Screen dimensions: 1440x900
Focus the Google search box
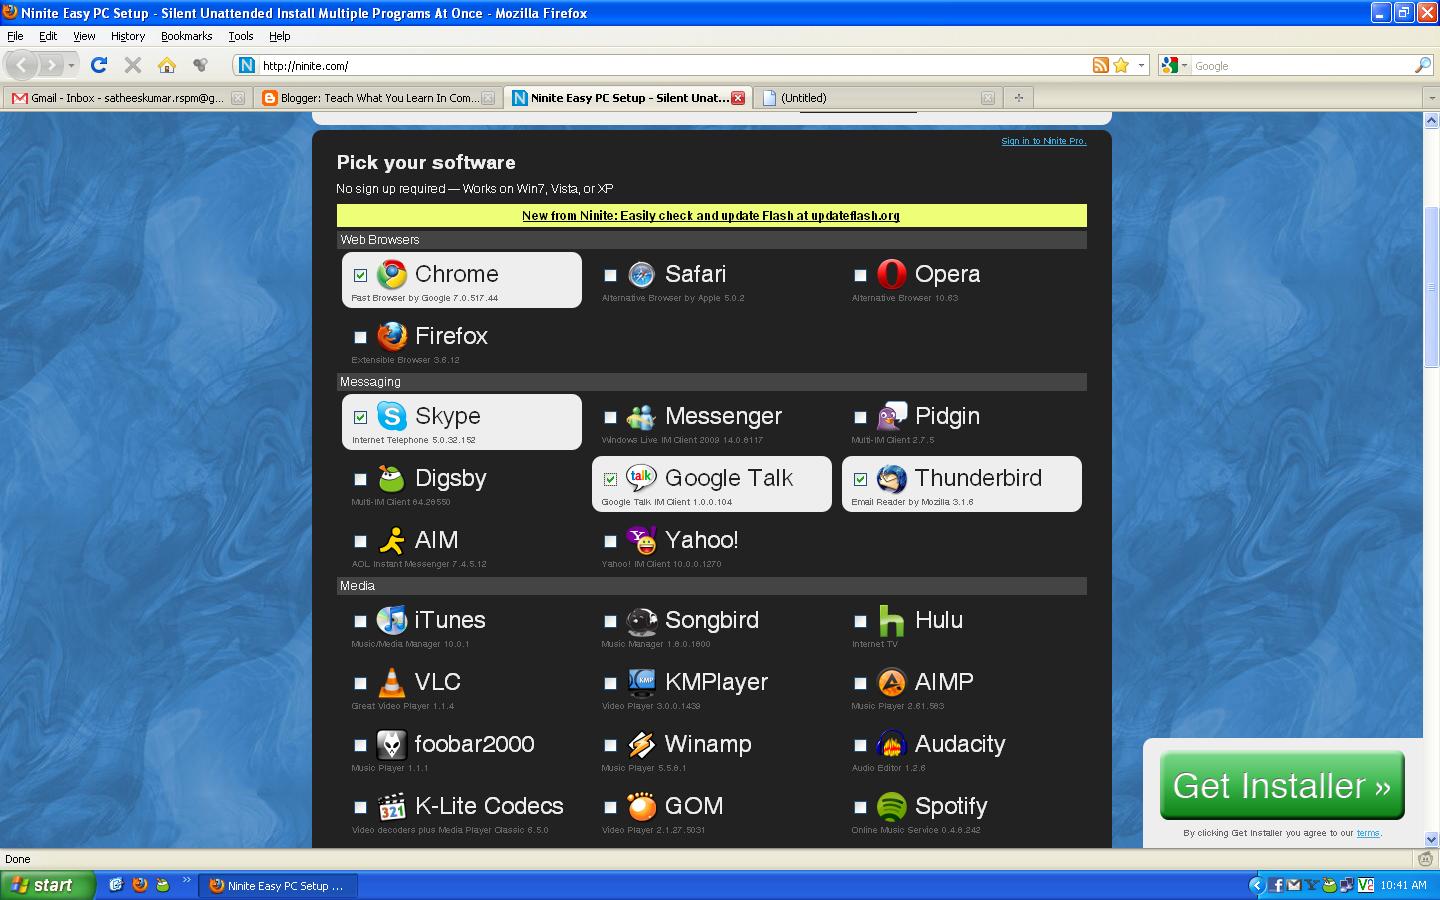click(x=1300, y=66)
